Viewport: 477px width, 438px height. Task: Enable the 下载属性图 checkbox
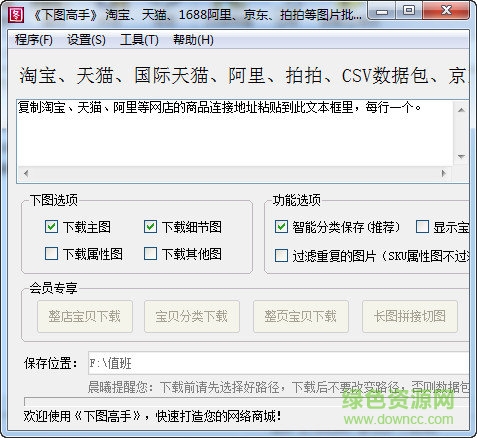pyautogui.click(x=51, y=254)
